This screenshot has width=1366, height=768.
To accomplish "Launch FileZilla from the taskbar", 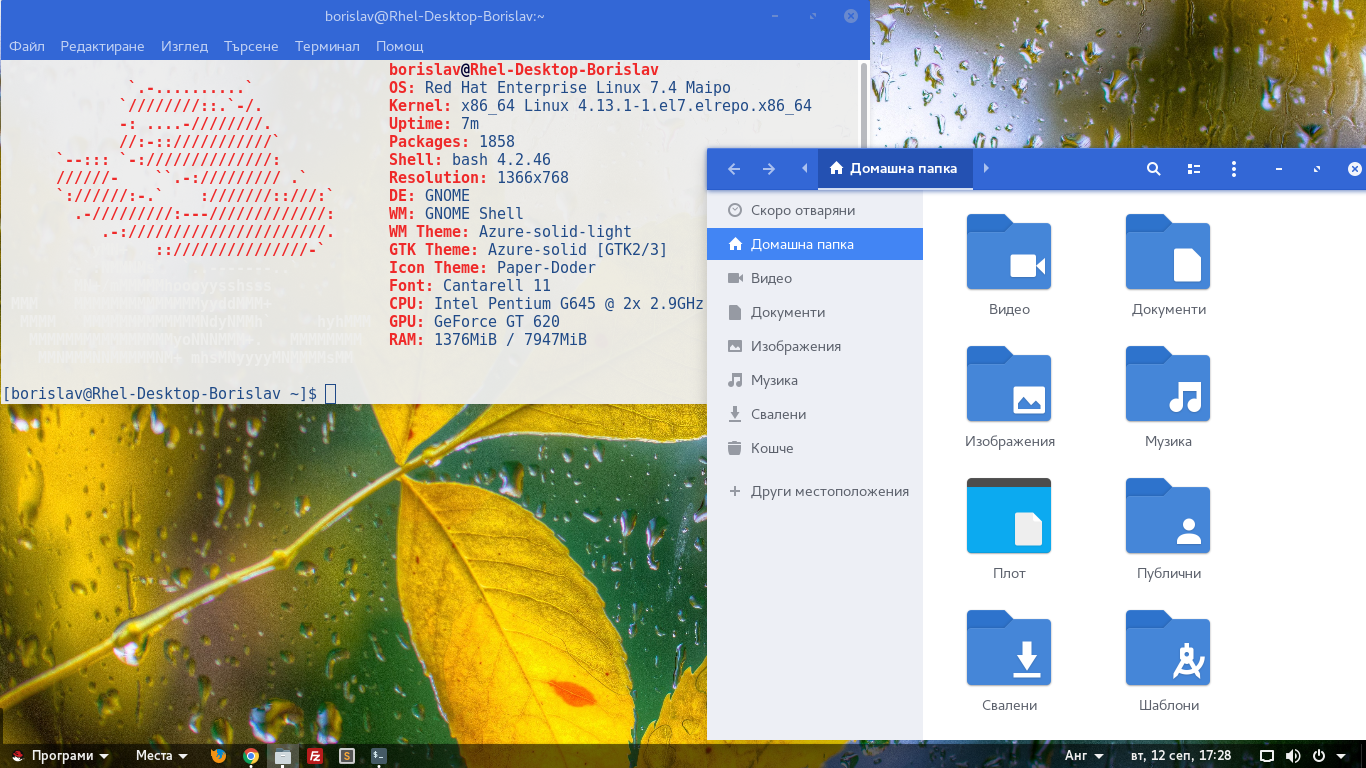I will 314,756.
